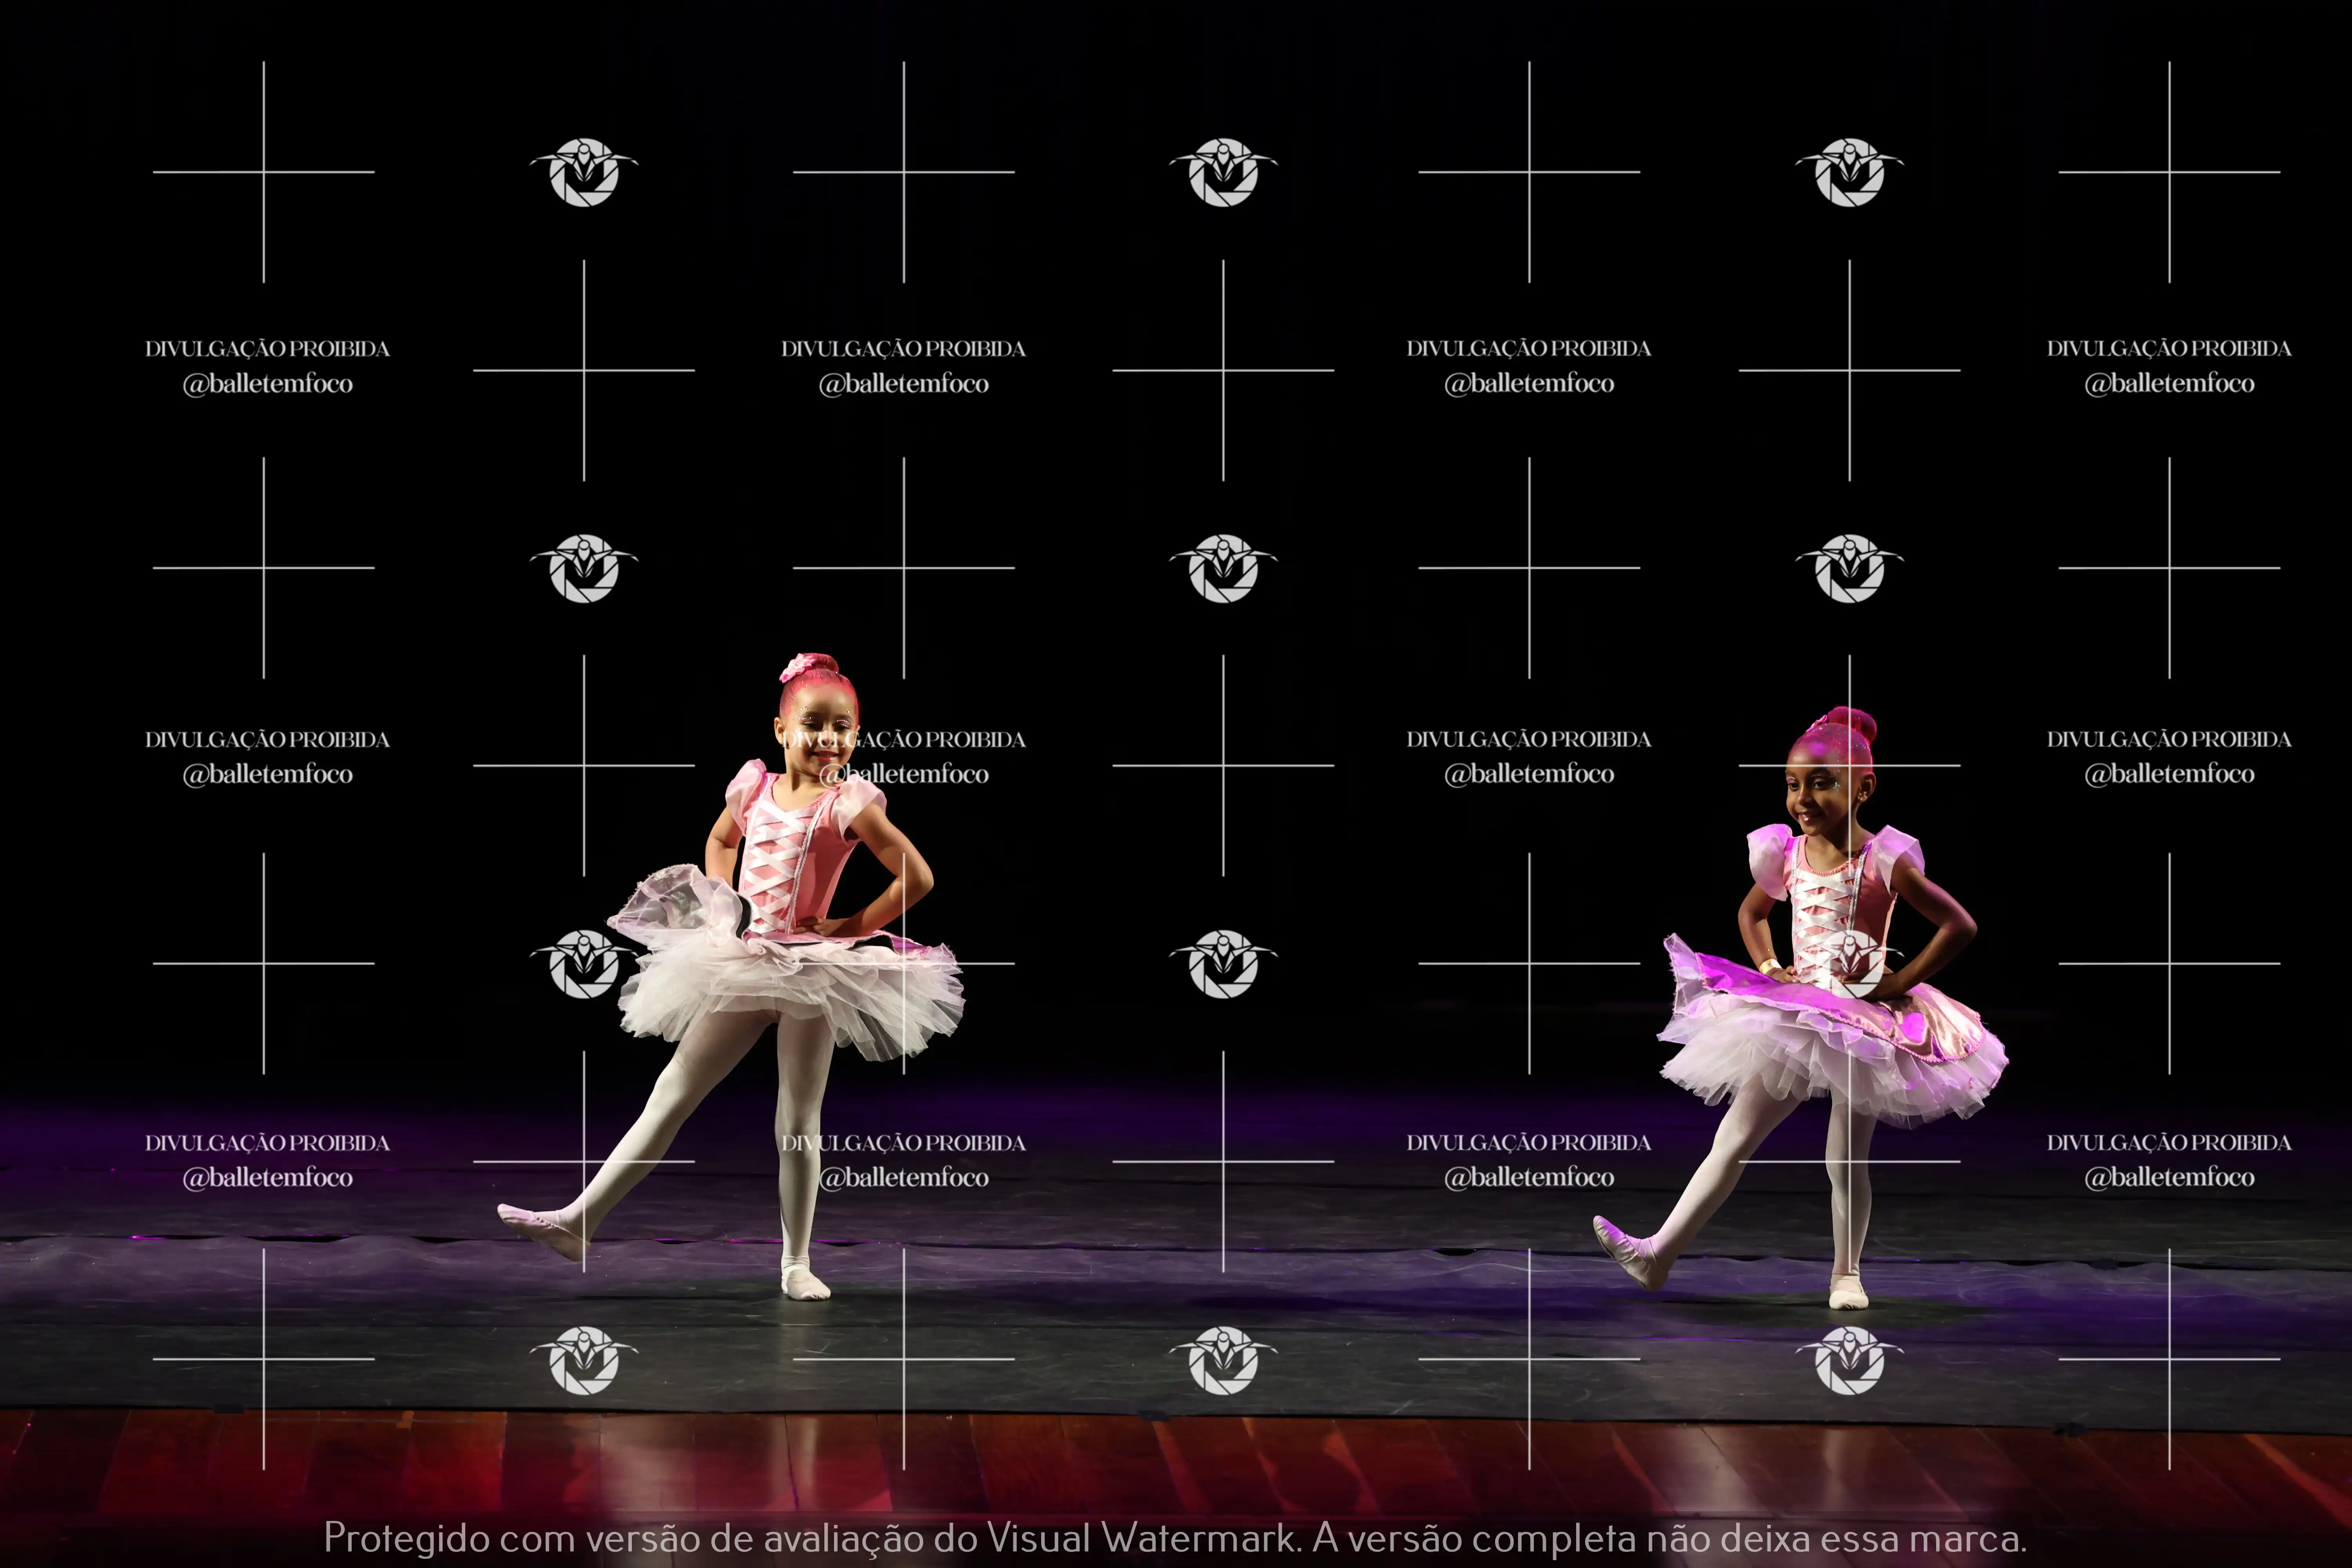The height and width of the screenshot is (1568, 2352).
Task: Click the top-center camera logo watermark
Action: tap(1223, 172)
